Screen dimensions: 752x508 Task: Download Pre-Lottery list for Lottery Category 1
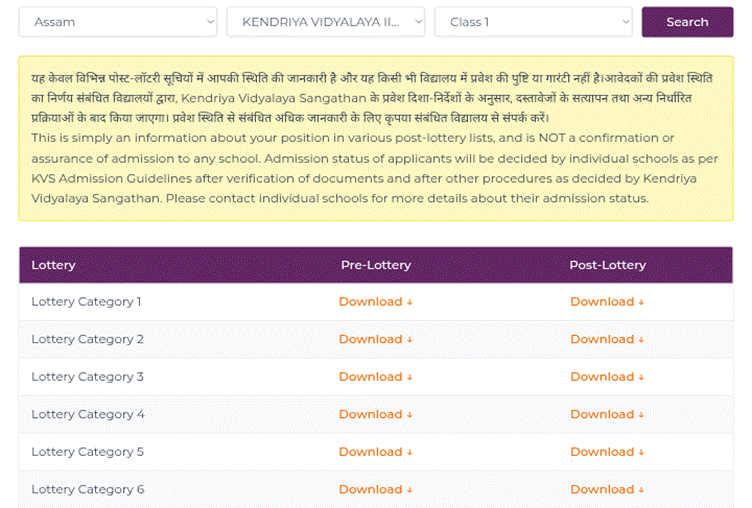[376, 302]
